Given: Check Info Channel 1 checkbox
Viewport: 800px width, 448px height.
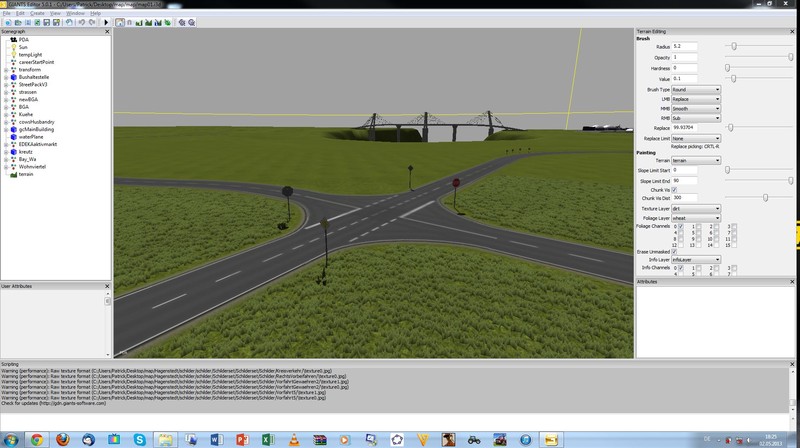Looking at the screenshot, I should click(x=698, y=268).
